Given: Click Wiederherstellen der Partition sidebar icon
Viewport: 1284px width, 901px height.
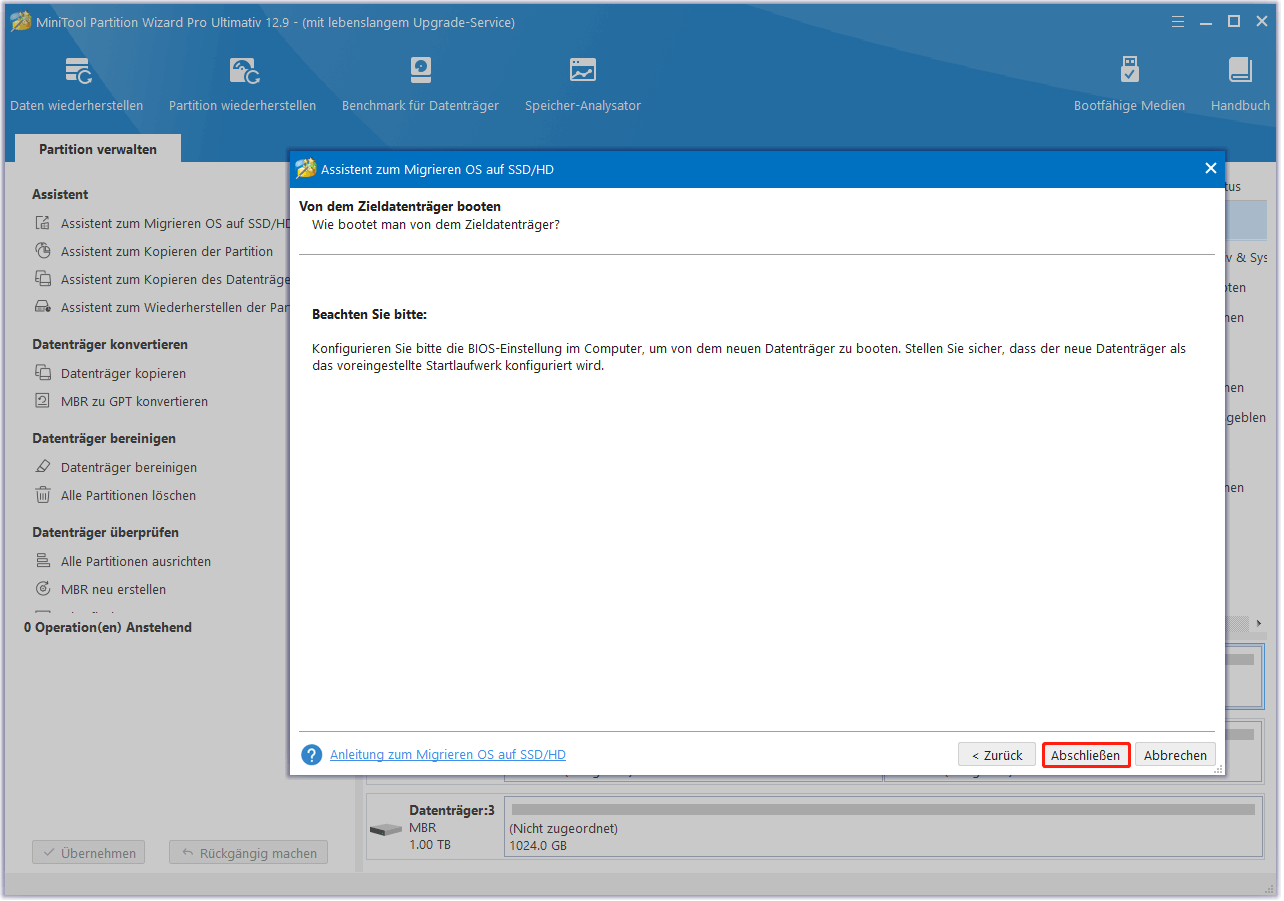Looking at the screenshot, I should [43, 307].
